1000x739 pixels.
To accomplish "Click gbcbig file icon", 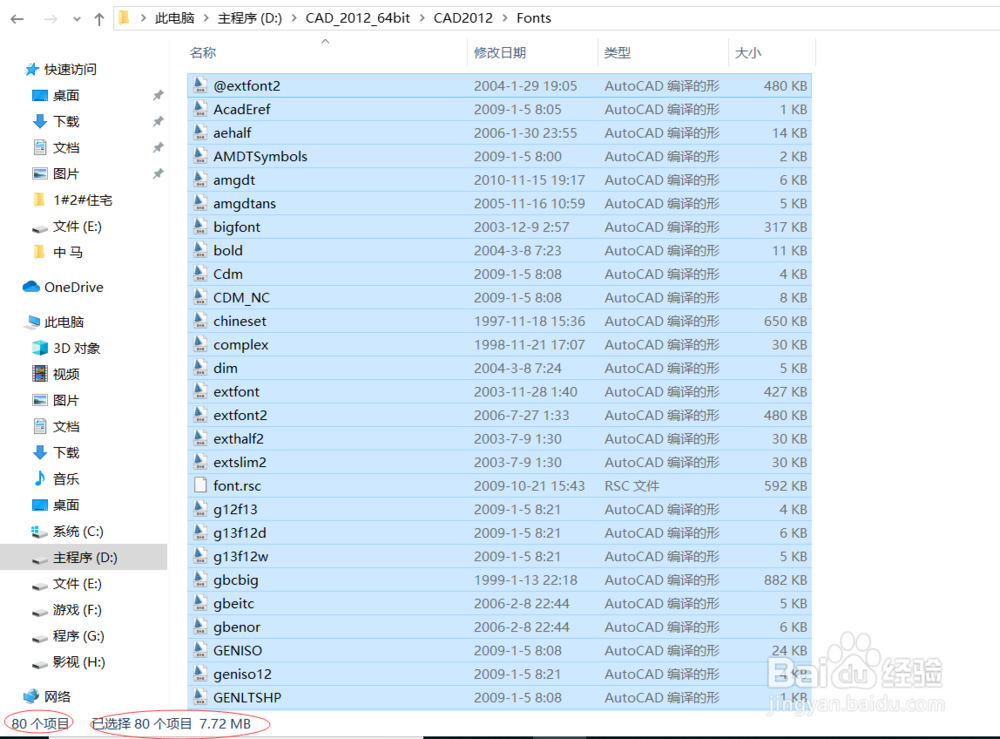I will click(200, 580).
